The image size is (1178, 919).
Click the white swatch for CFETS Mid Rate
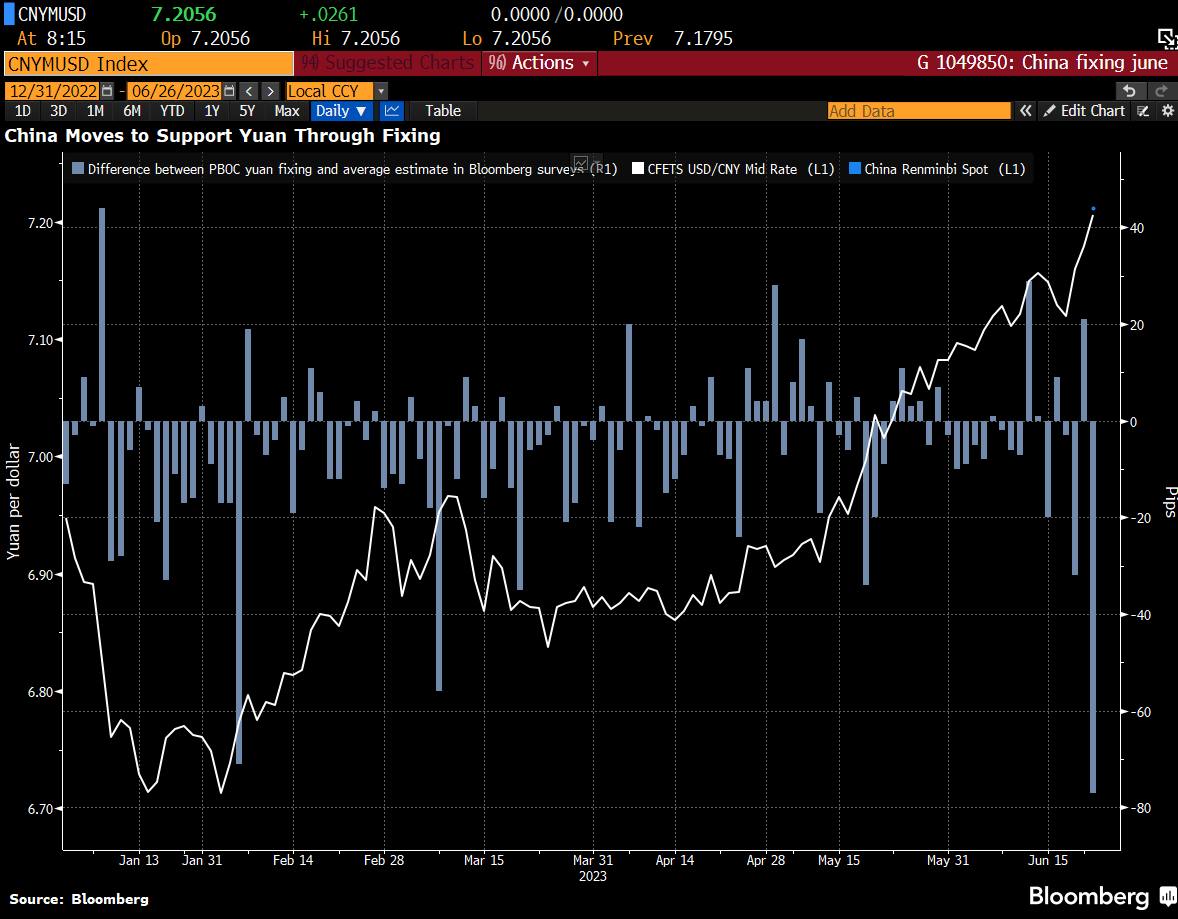(638, 169)
